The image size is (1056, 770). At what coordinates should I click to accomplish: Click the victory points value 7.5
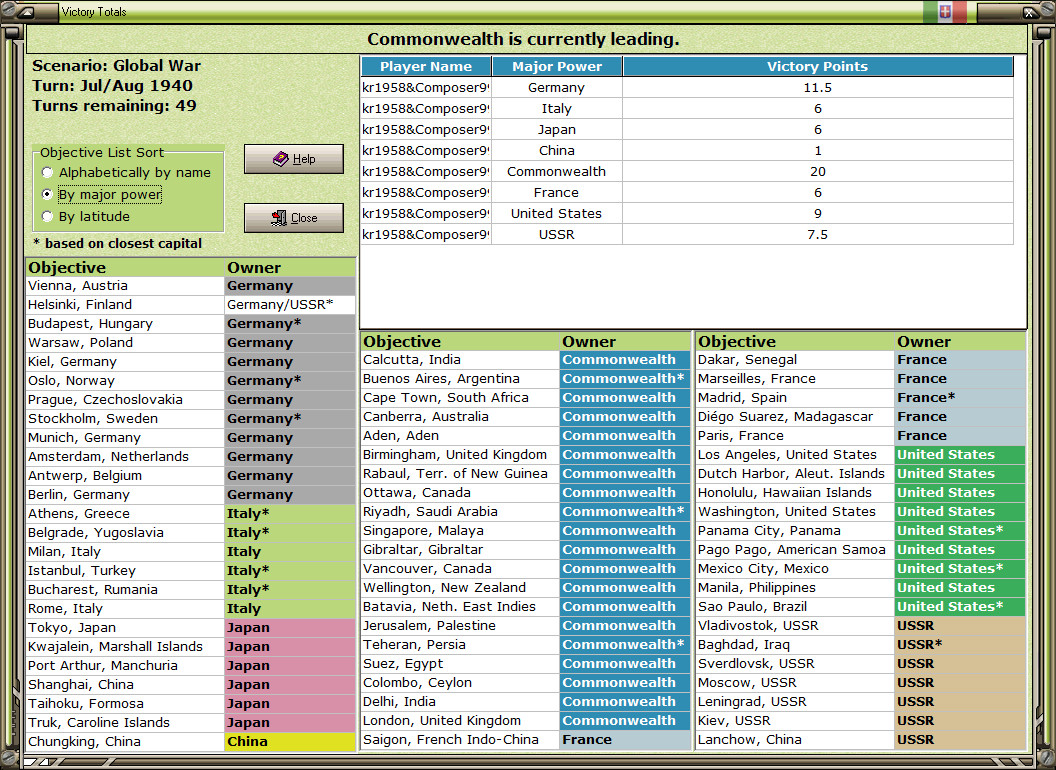coord(818,234)
